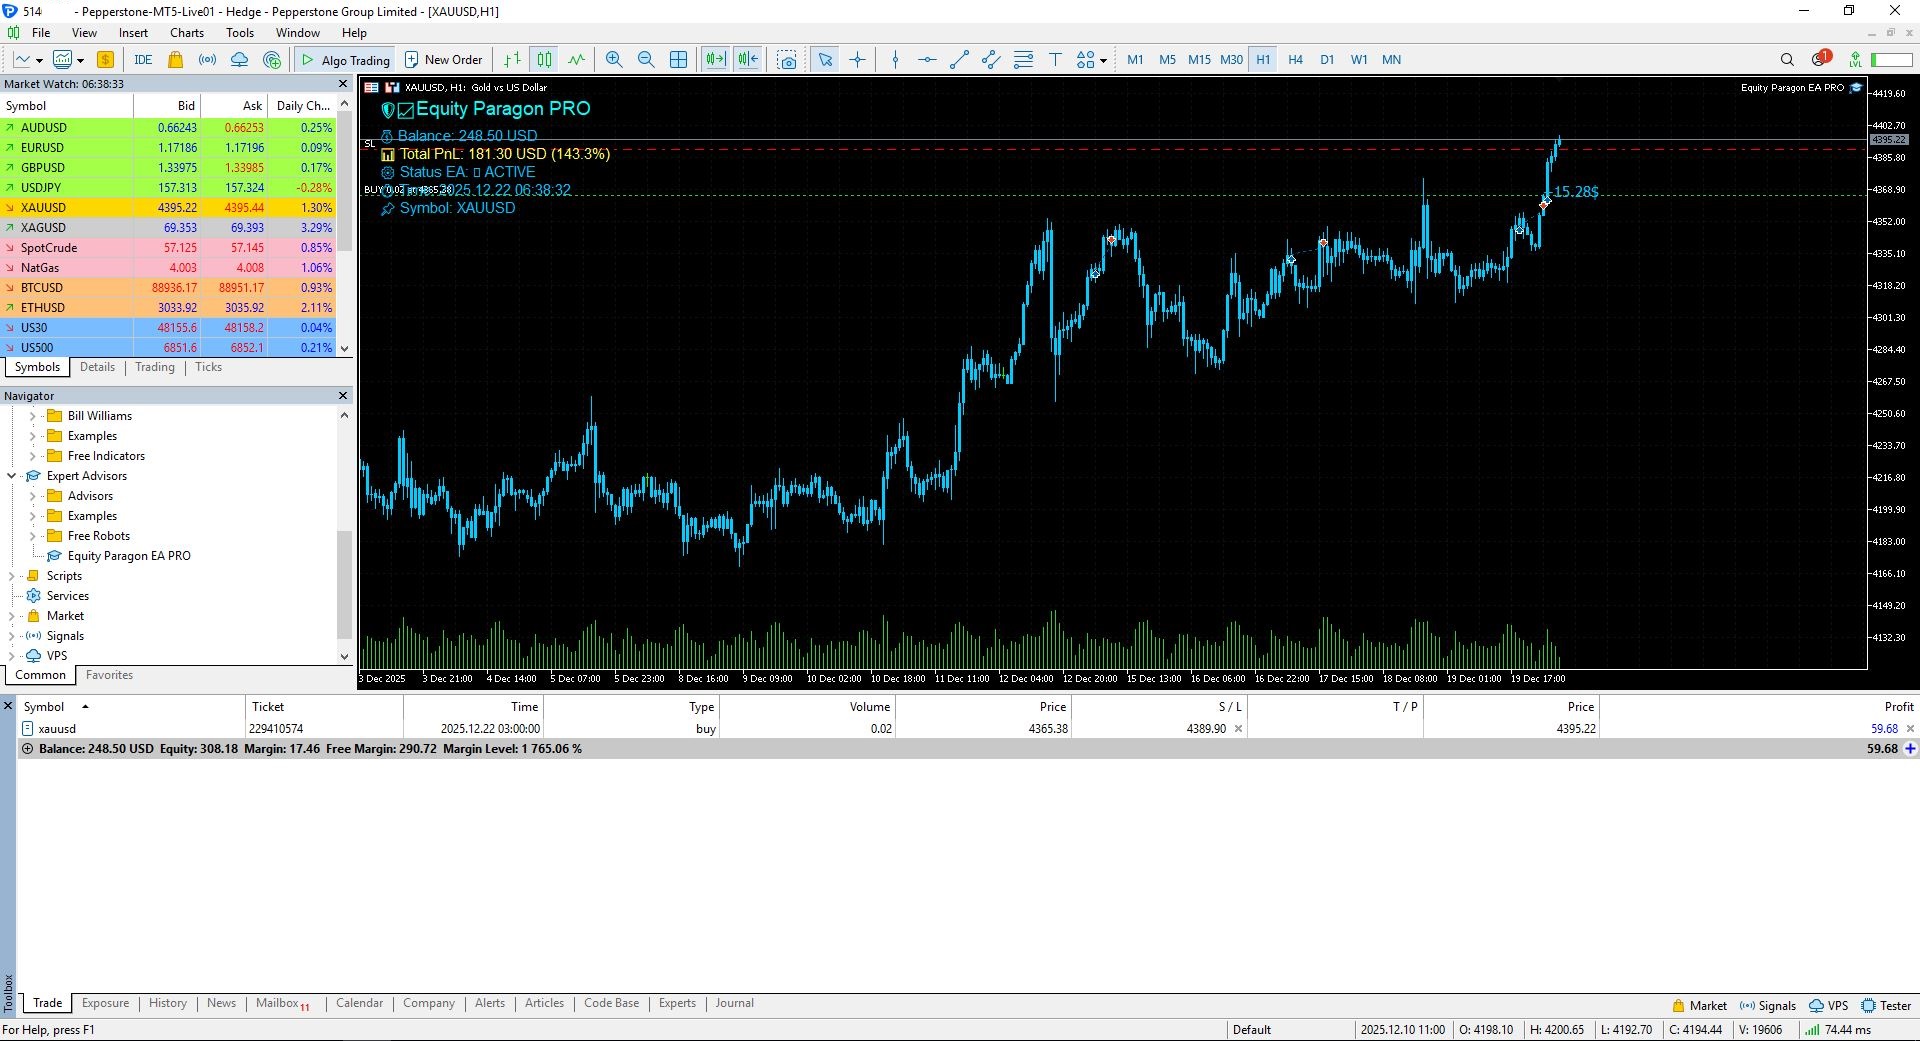Toggle candlestick chart mode
The width and height of the screenshot is (1920, 1041).
point(544,60)
